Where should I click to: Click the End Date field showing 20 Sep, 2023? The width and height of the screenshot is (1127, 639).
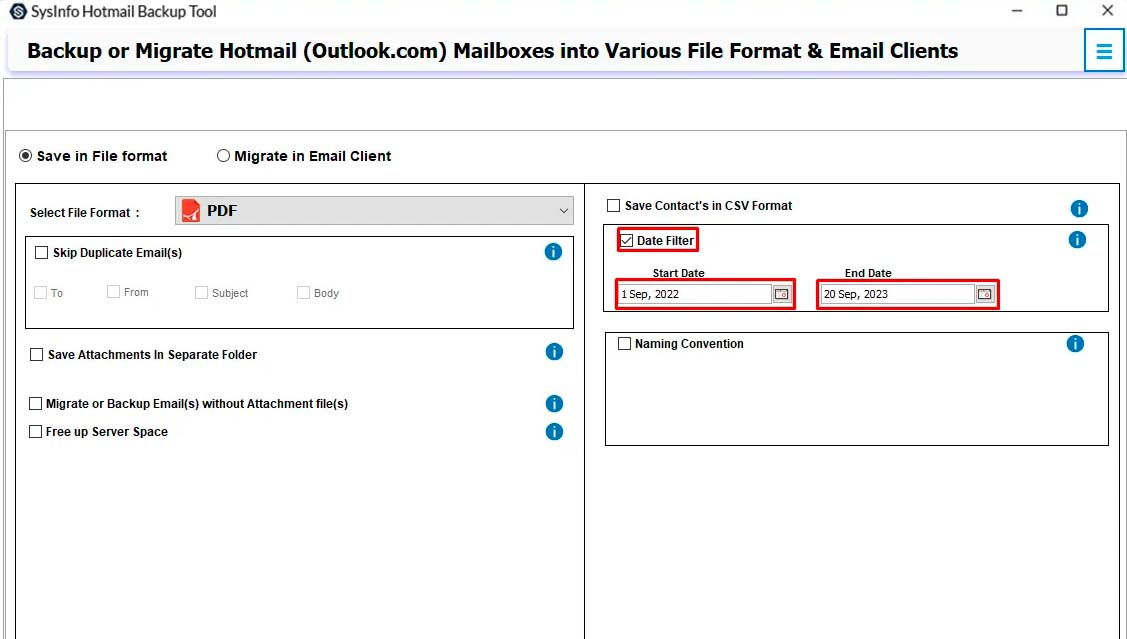point(898,294)
